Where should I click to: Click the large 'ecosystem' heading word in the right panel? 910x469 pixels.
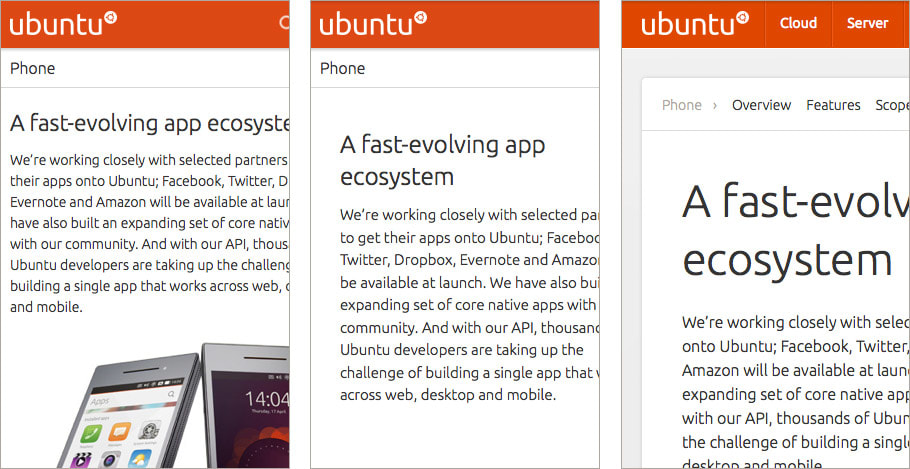[787, 260]
